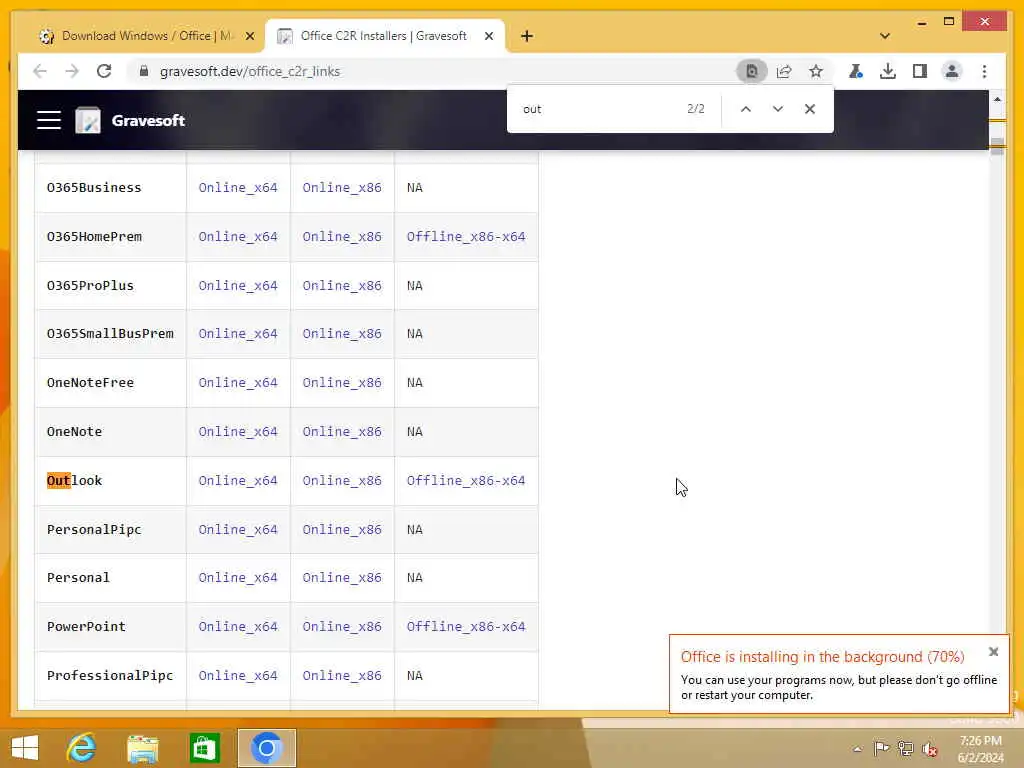Viewport: 1024px width, 768px height.
Task: Open OneNoteFree Online_x64 link
Action: coord(238,382)
